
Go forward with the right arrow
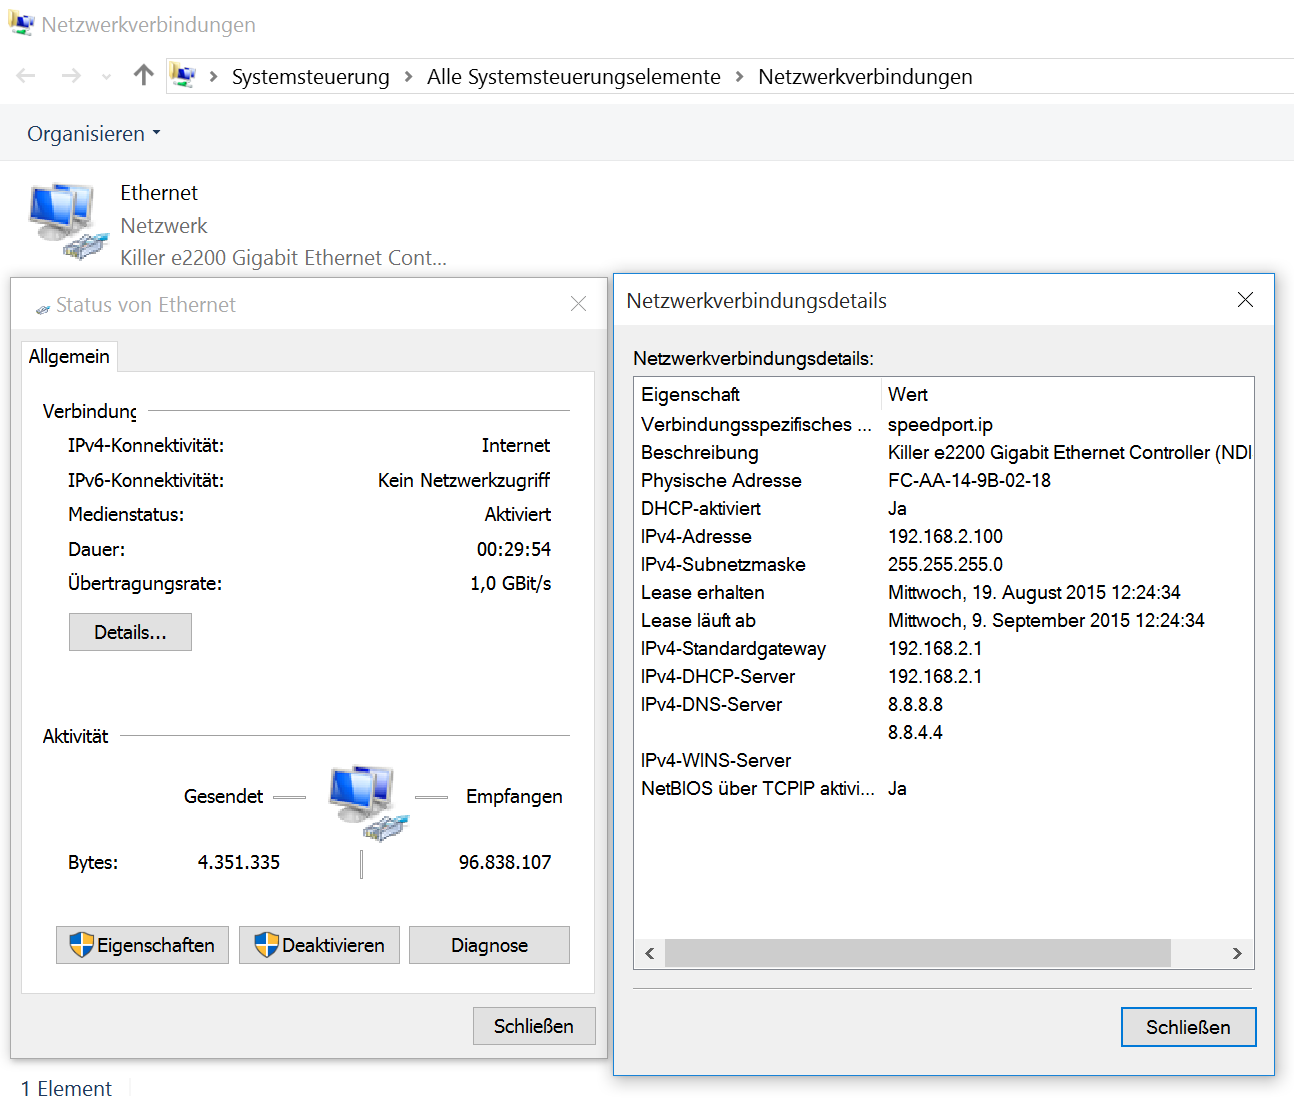coord(71,76)
